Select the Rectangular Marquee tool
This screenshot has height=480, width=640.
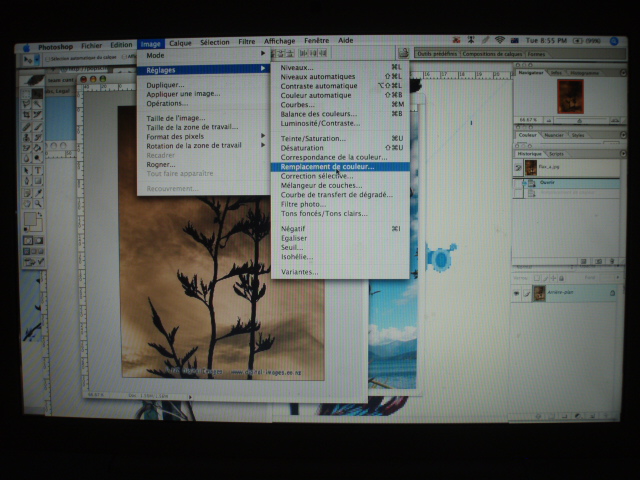point(27,94)
